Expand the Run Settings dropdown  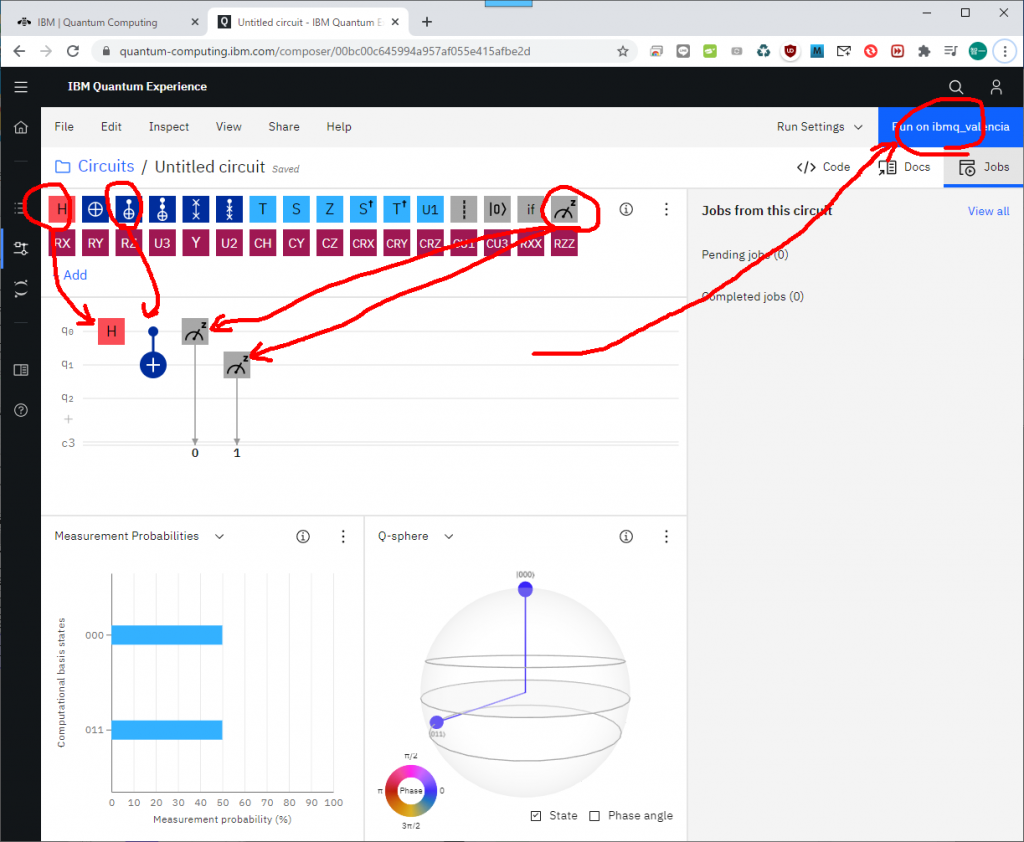coord(819,127)
